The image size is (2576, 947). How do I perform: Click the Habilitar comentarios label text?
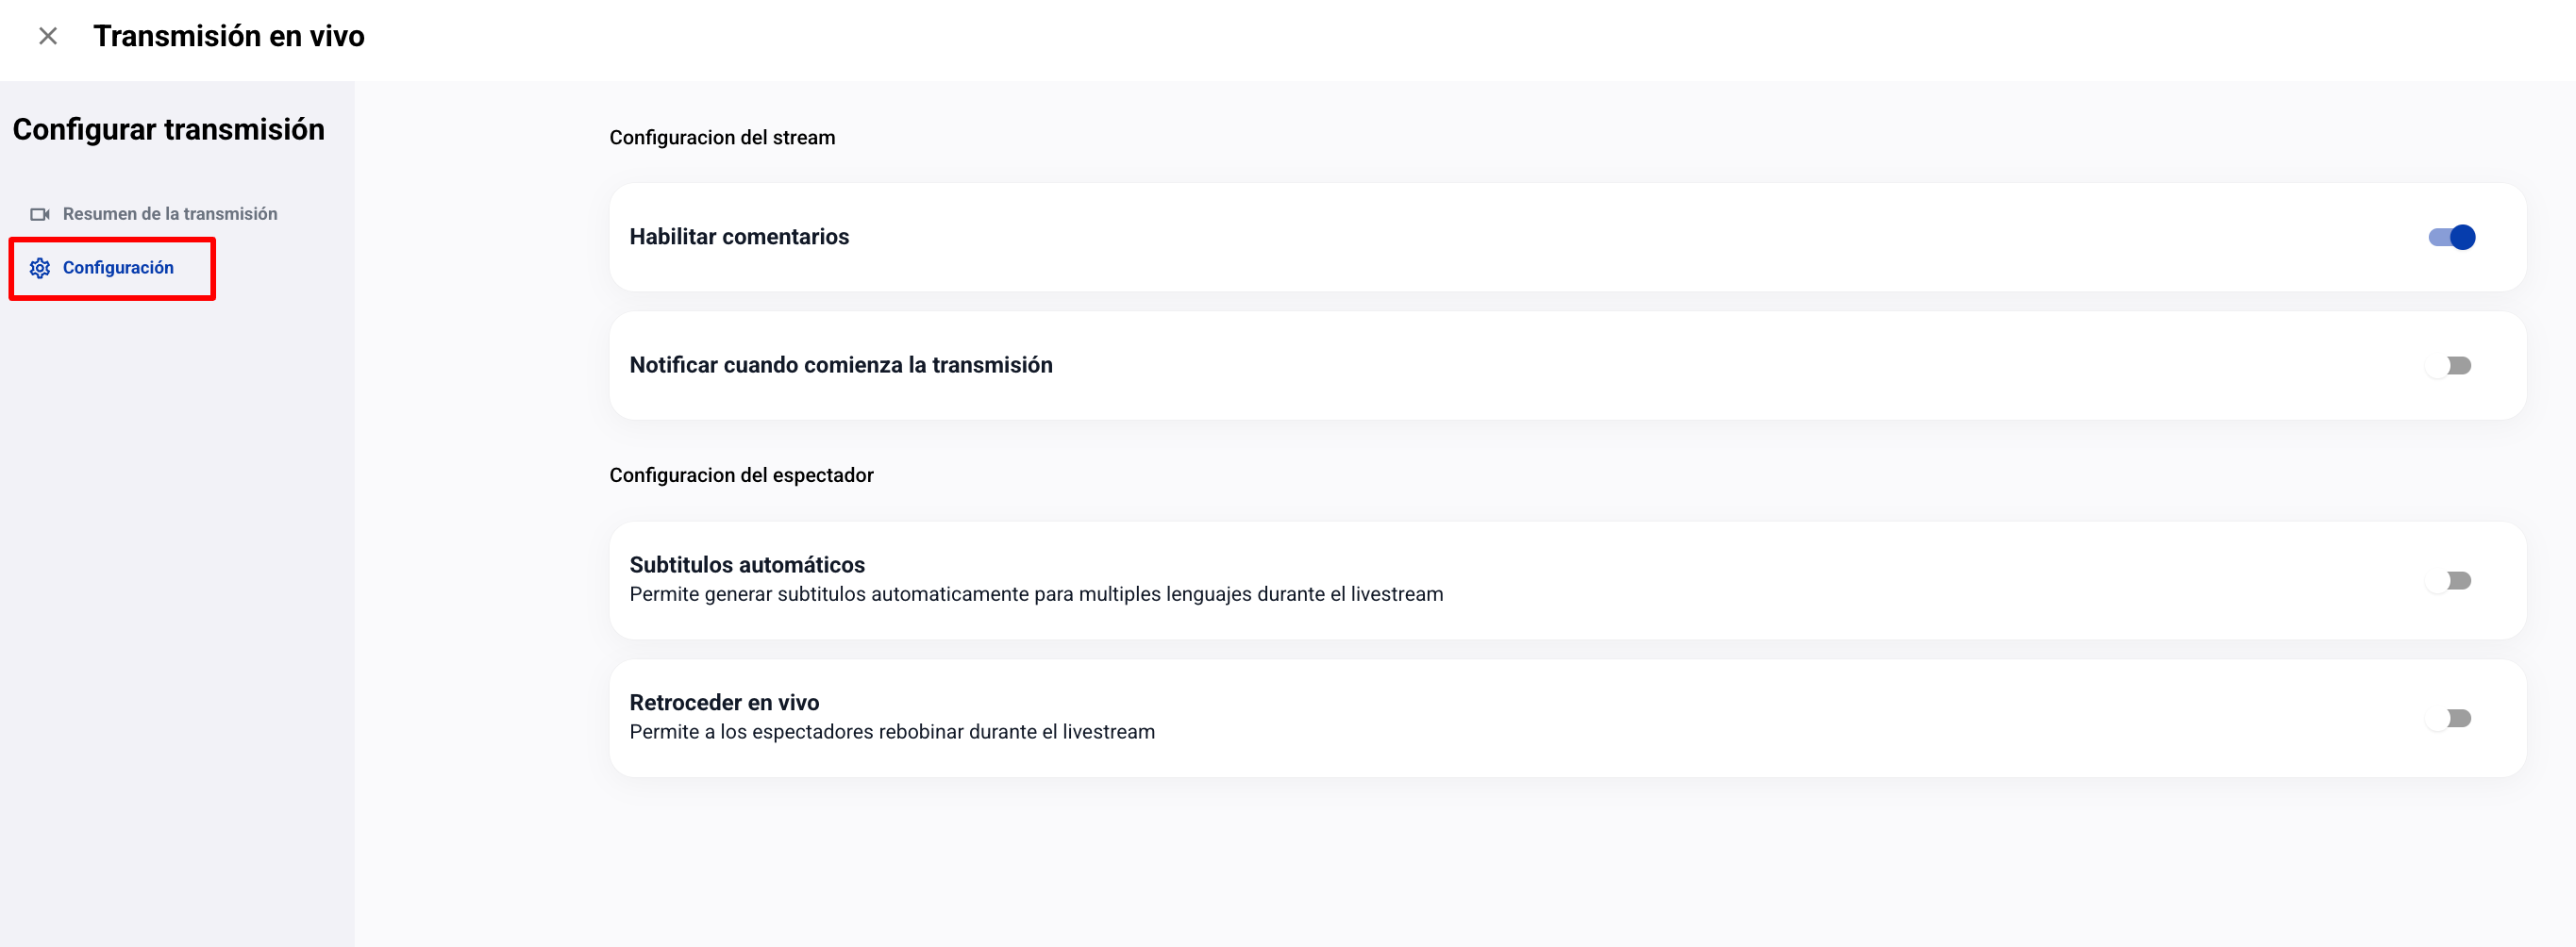pos(739,237)
